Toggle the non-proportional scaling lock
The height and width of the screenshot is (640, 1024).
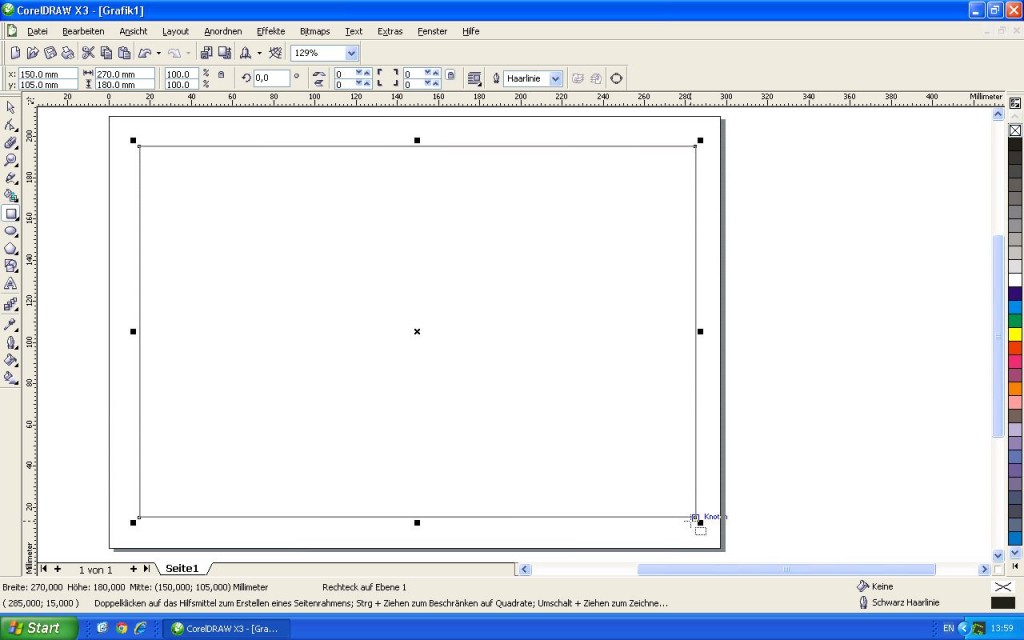(x=221, y=75)
